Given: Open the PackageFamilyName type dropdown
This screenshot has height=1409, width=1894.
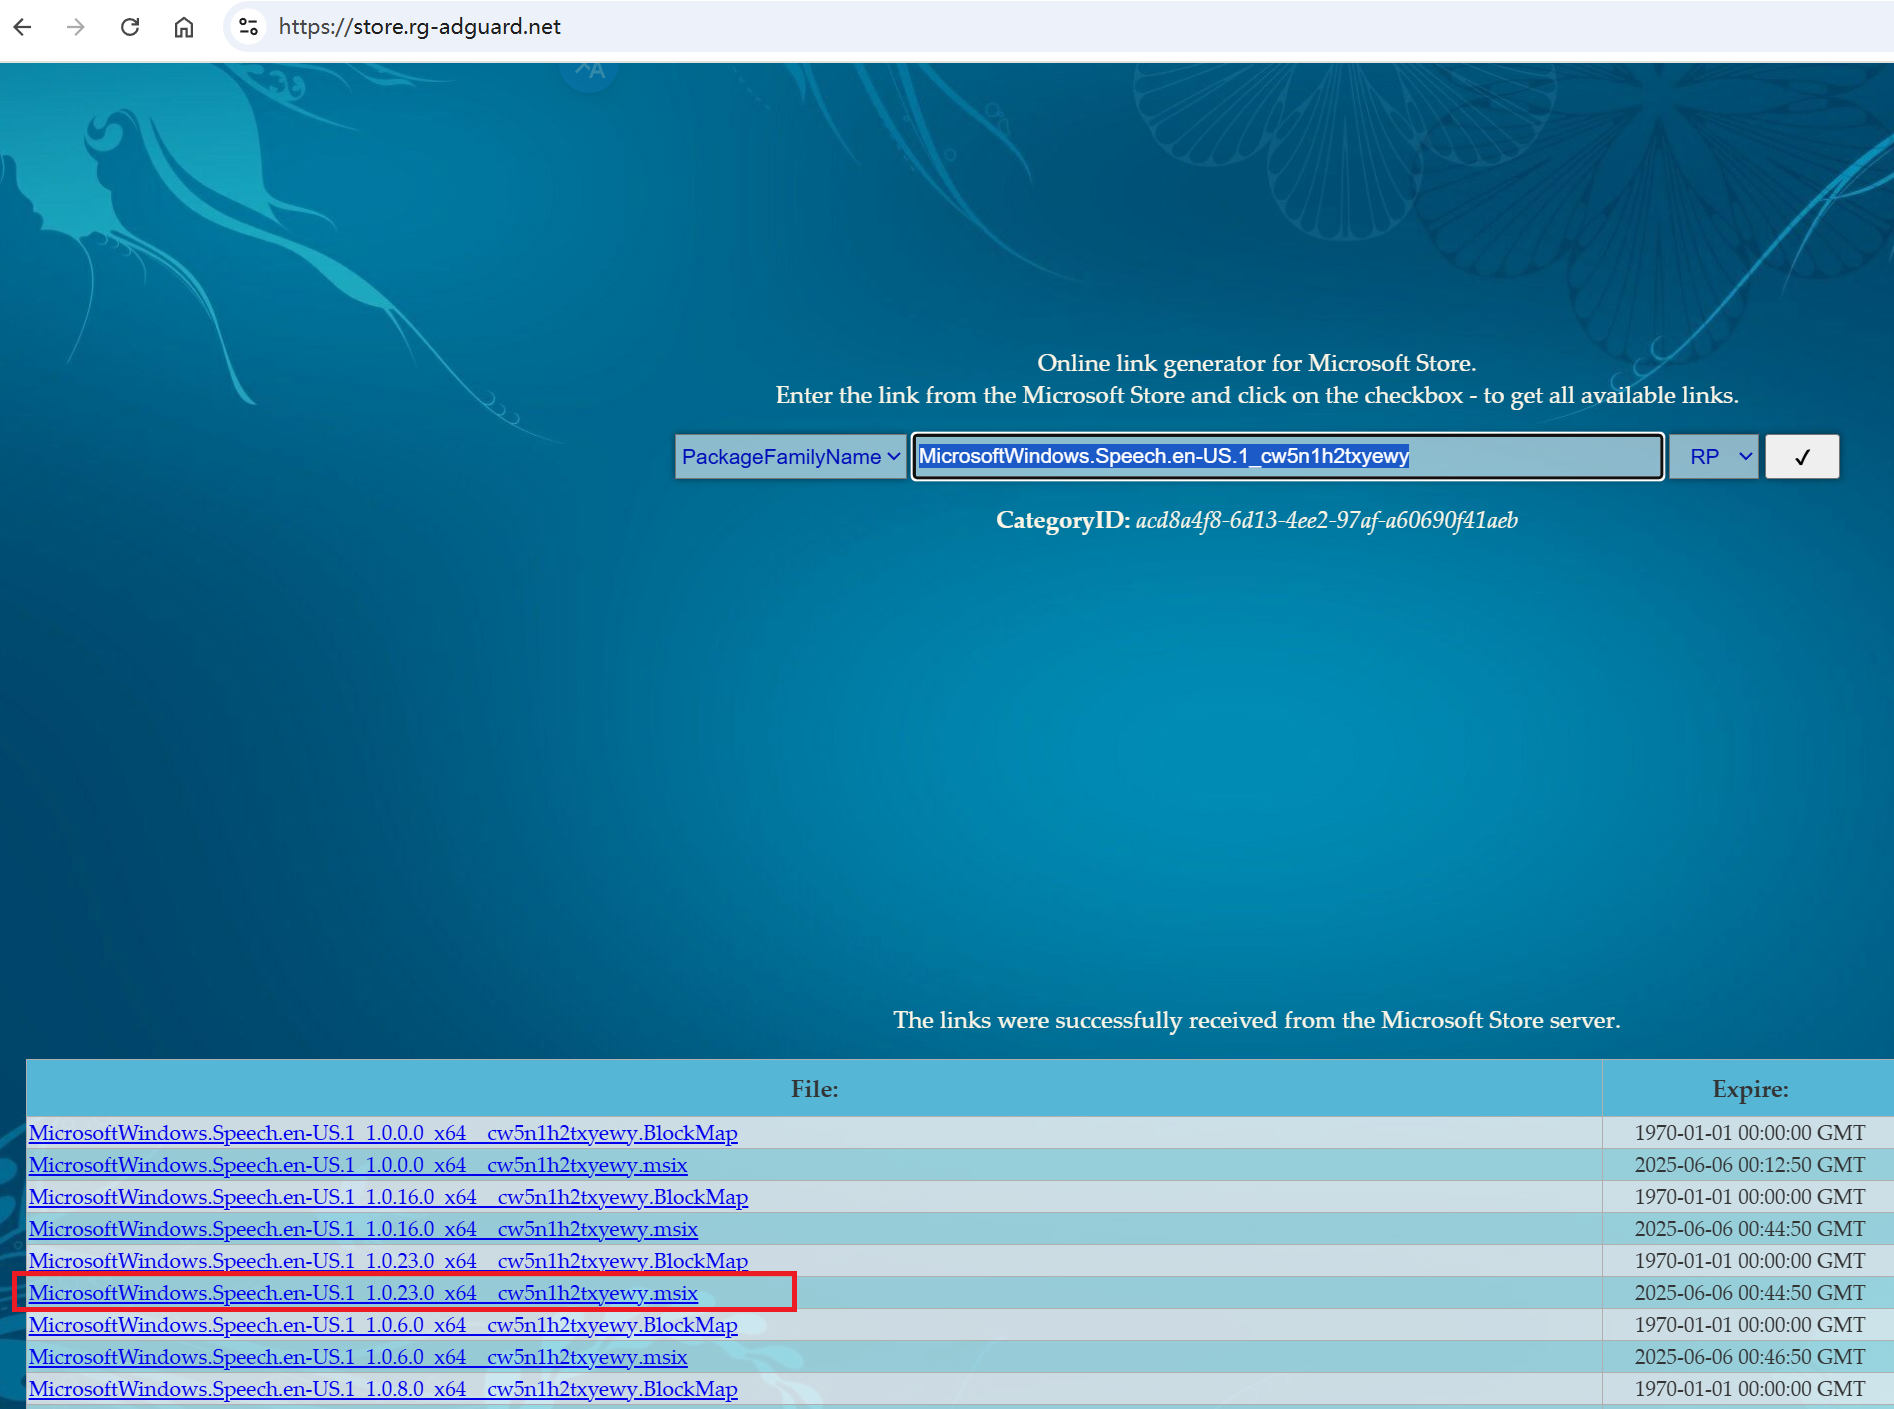Looking at the screenshot, I should coord(790,457).
